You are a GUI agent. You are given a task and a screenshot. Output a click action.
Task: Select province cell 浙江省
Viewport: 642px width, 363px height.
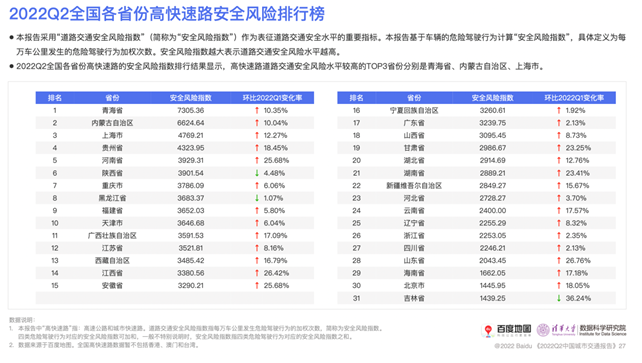click(x=414, y=236)
